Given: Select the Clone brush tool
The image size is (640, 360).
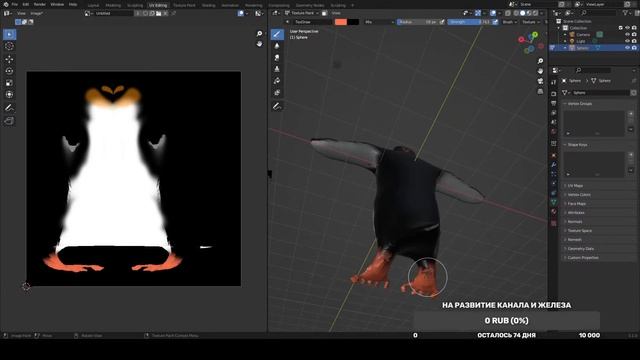Looking at the screenshot, I should (x=277, y=69).
